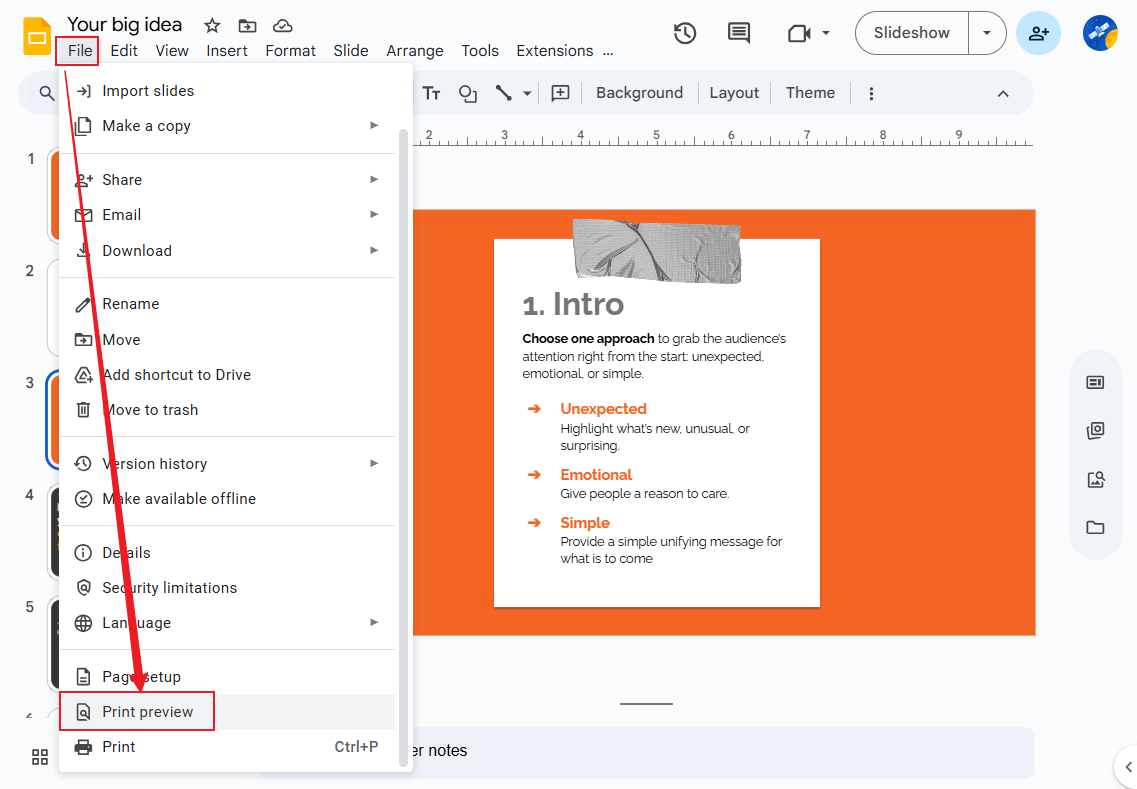This screenshot has height=789, width=1137.
Task: Change the slide Background
Action: pyautogui.click(x=639, y=92)
